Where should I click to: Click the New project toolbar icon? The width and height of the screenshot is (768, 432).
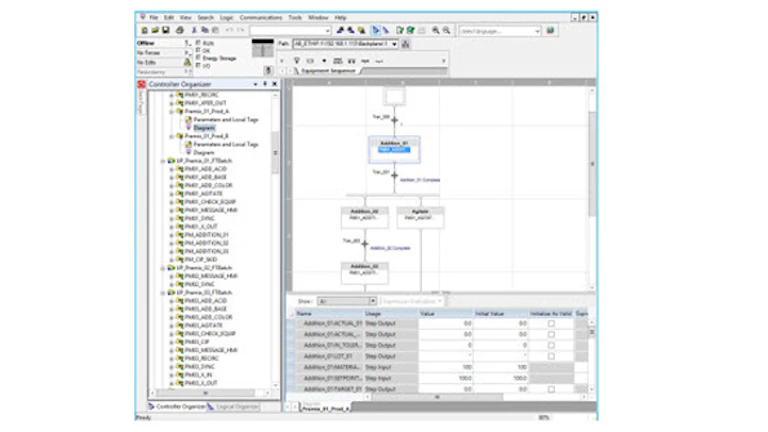tap(144, 30)
